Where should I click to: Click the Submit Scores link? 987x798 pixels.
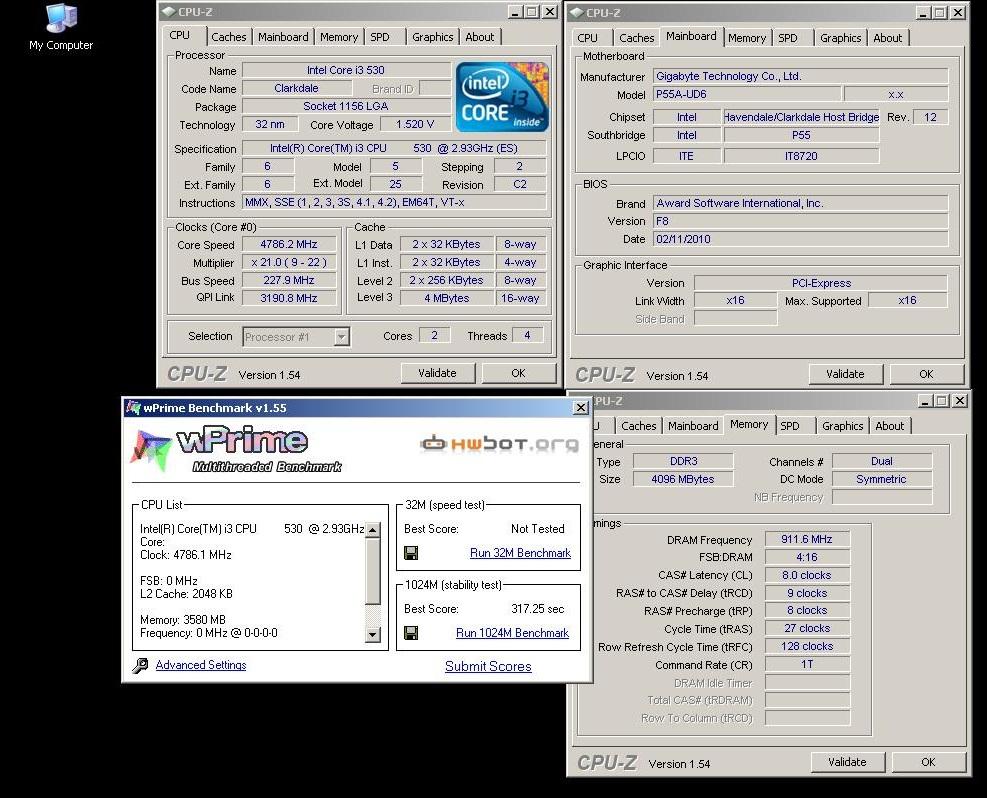click(x=488, y=666)
